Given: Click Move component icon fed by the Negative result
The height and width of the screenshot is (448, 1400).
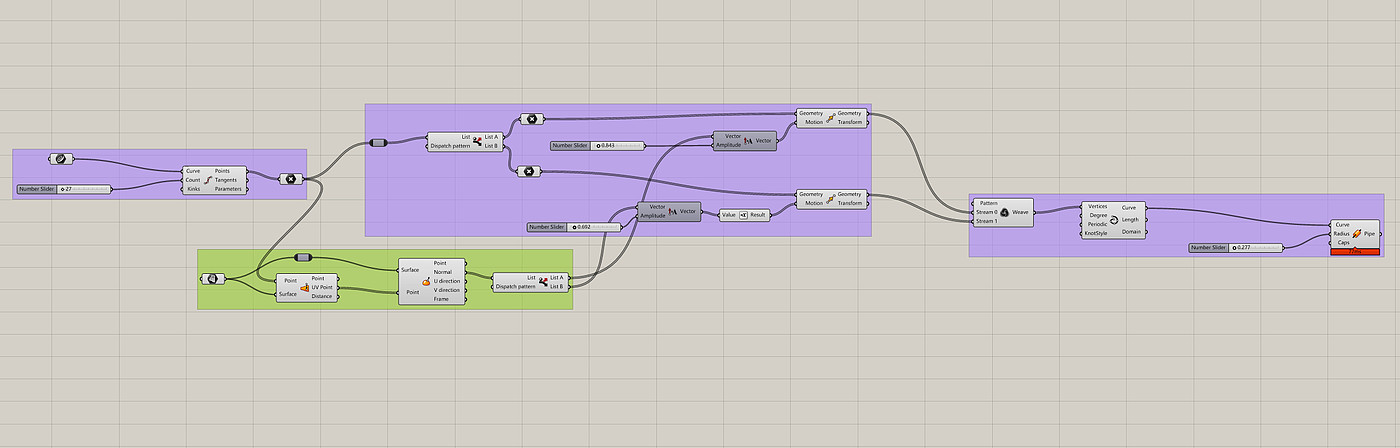Looking at the screenshot, I should 830,198.
